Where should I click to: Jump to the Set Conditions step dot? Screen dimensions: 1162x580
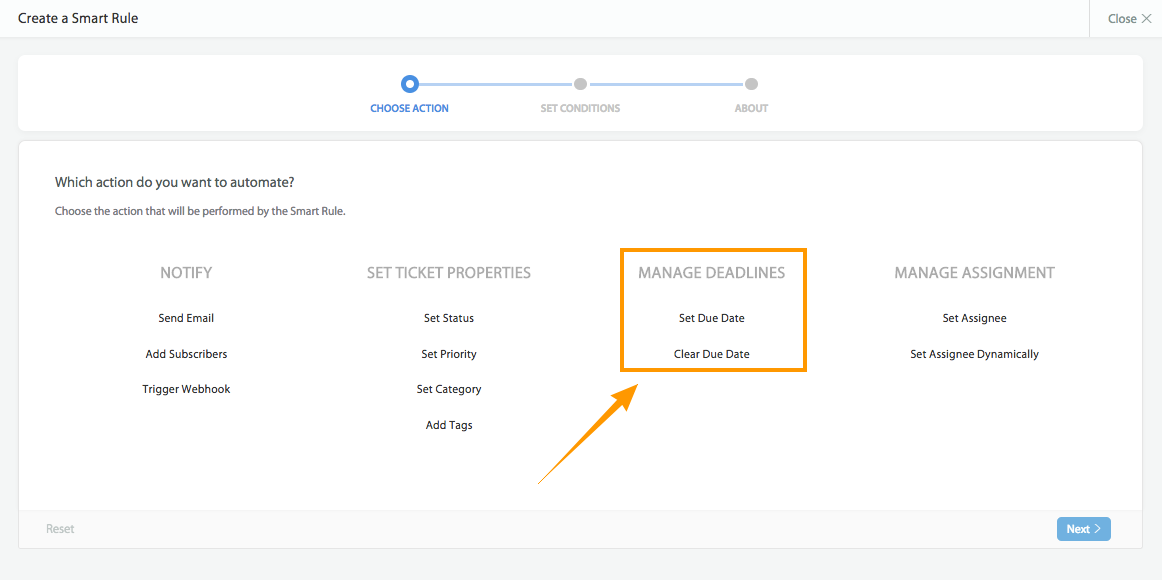[x=580, y=85]
